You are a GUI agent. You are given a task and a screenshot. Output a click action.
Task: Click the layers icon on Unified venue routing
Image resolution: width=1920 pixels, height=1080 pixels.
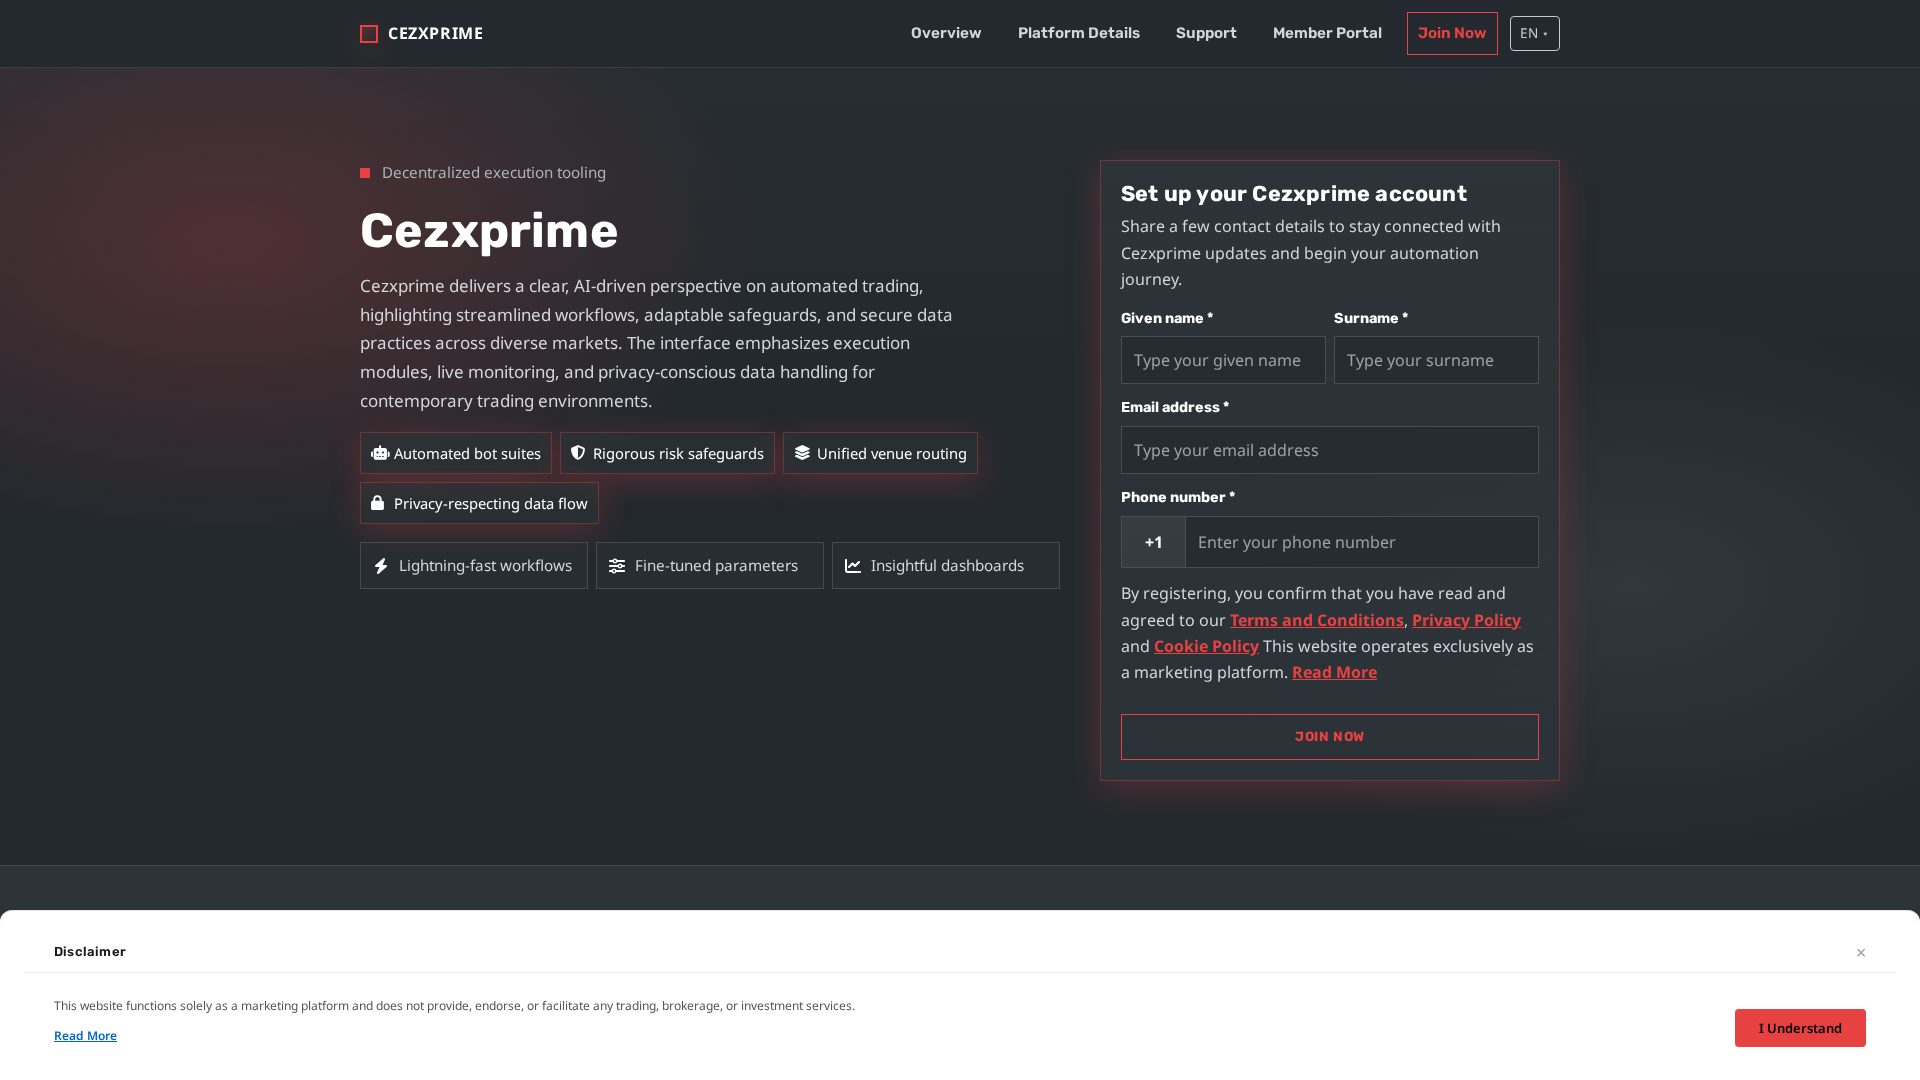801,453
